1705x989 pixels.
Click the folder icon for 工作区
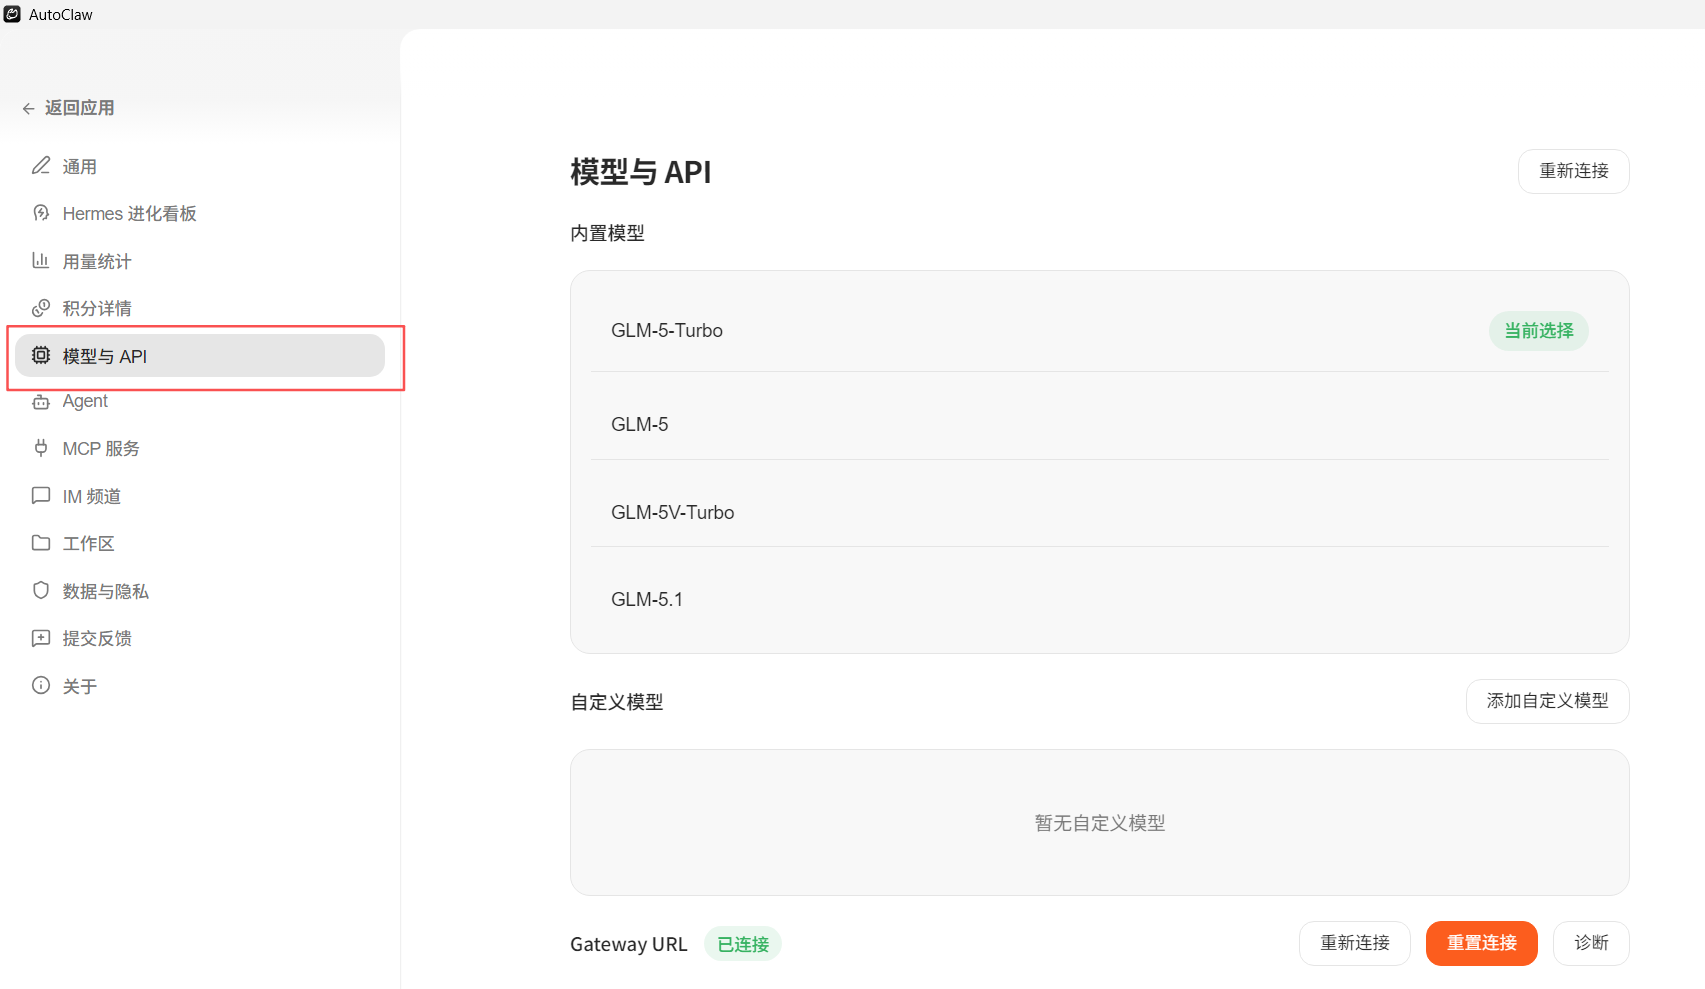41,543
